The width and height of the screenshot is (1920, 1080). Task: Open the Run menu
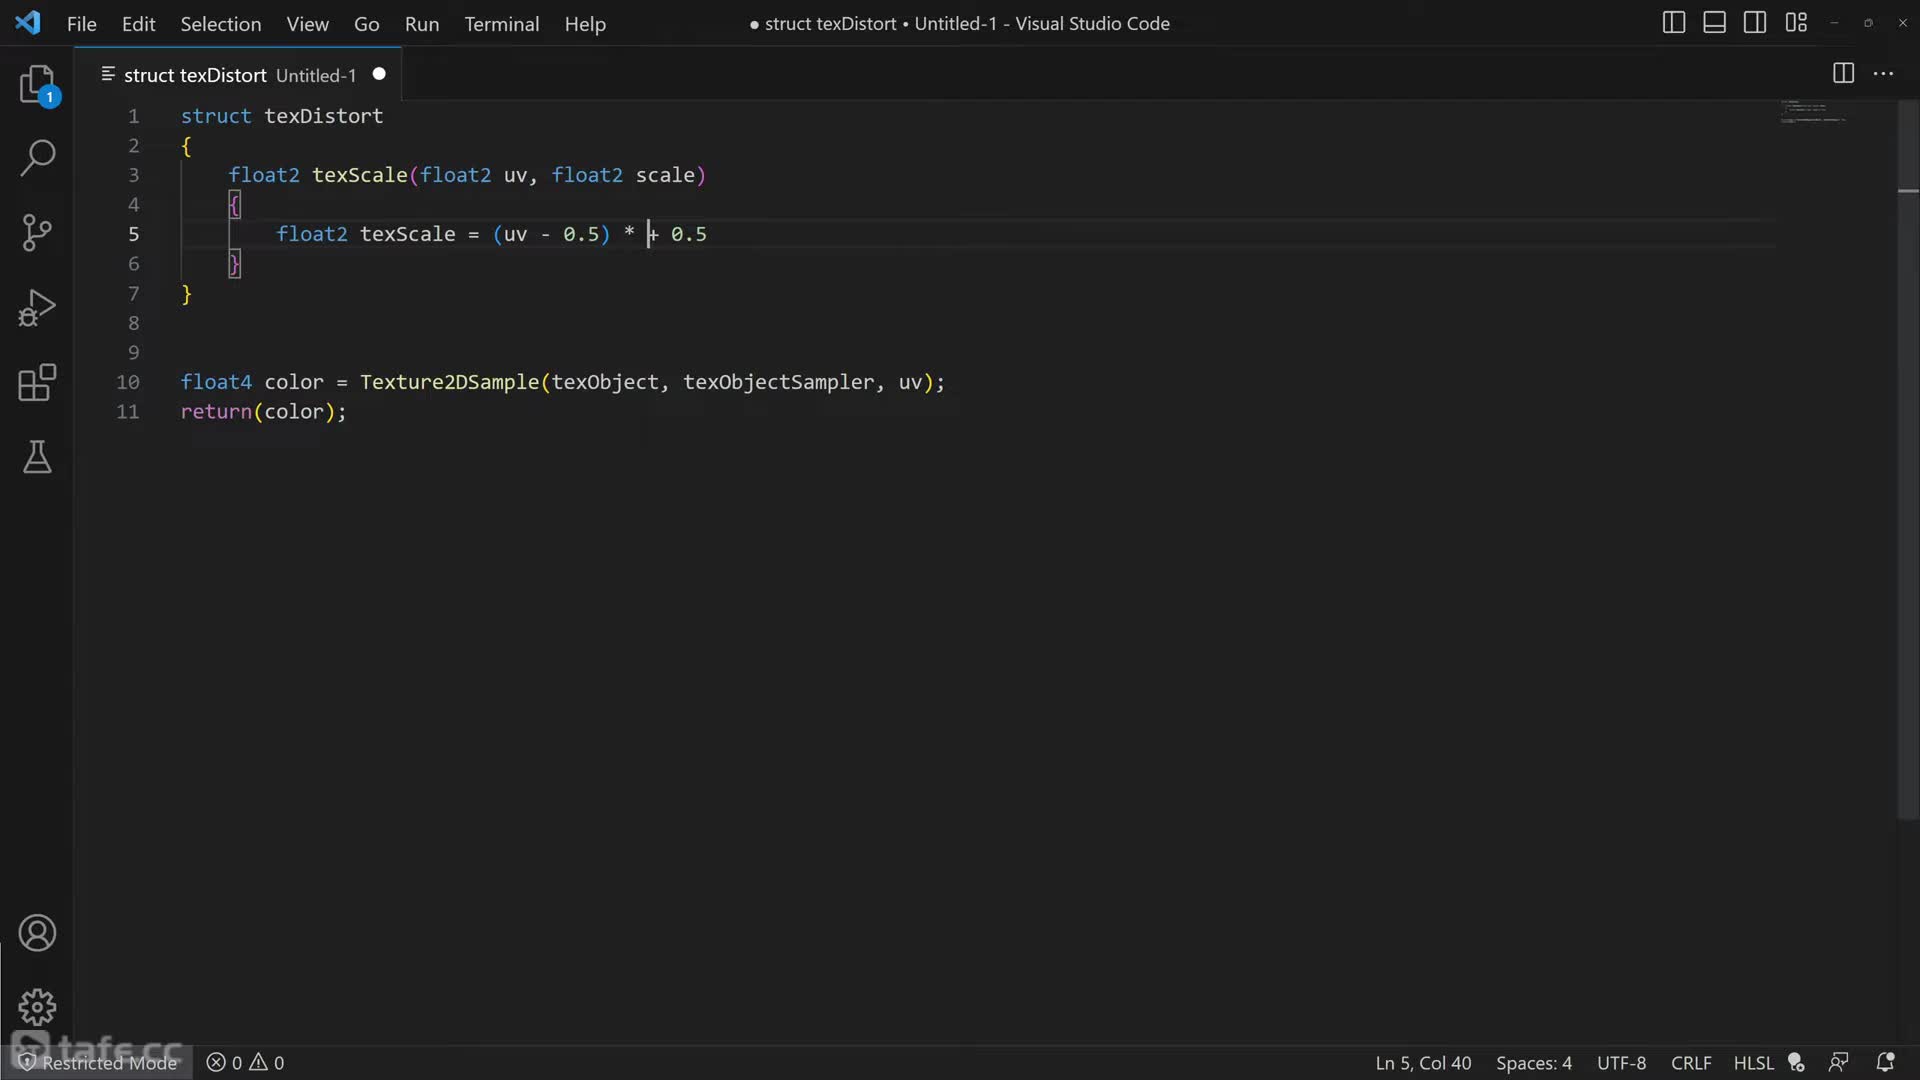pyautogui.click(x=422, y=23)
